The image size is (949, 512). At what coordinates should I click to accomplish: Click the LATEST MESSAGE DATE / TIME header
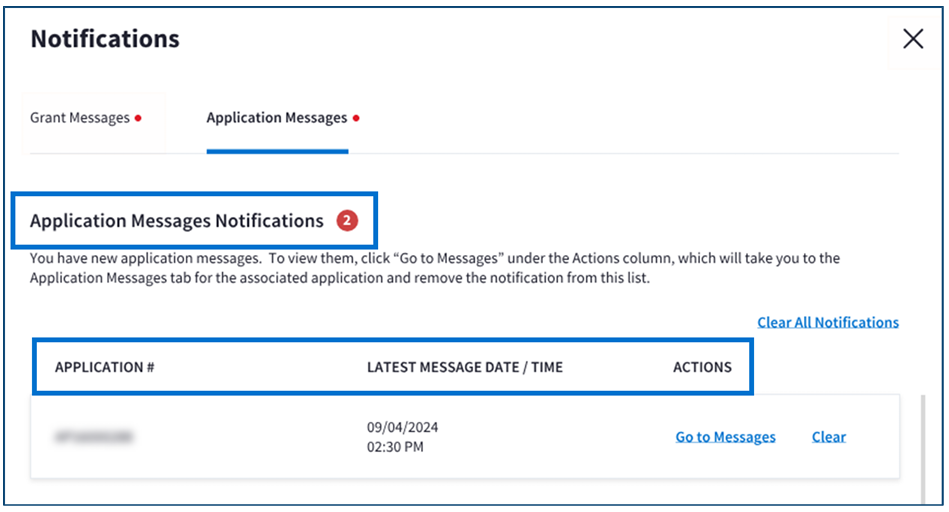(x=464, y=367)
